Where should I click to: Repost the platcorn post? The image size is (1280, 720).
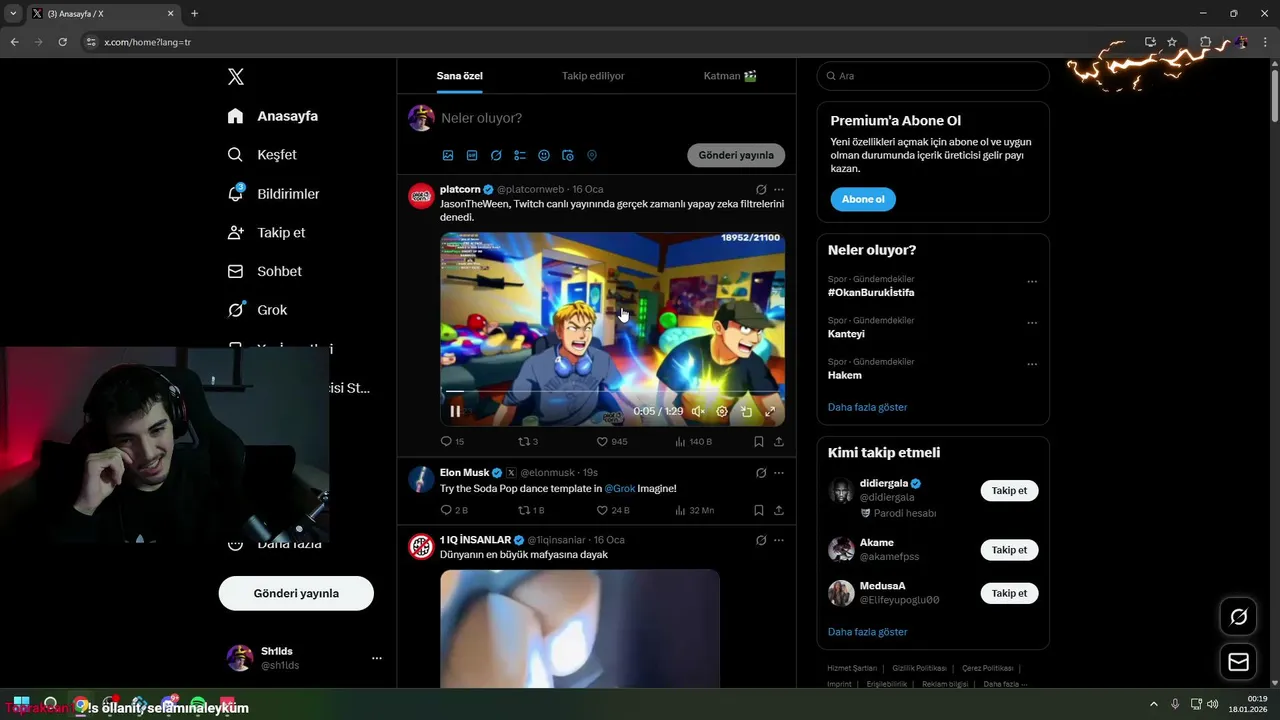pos(528,442)
